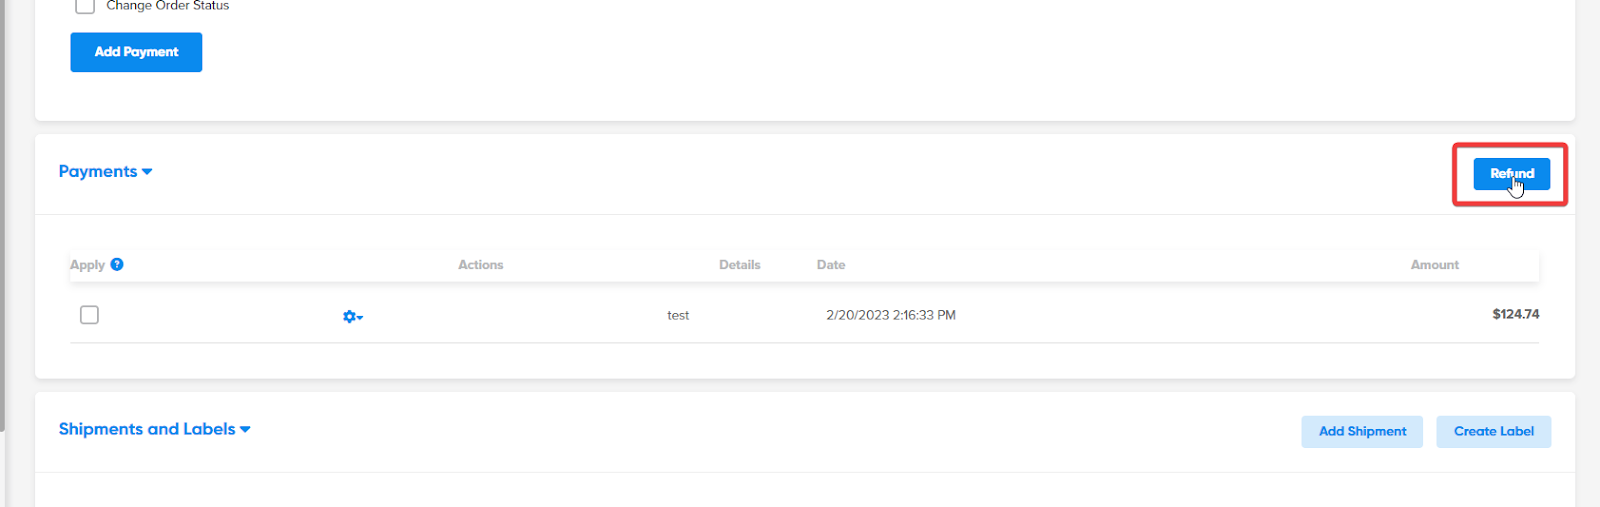
Task: Click the Shipments and Labels heading text
Action: [x=147, y=429]
